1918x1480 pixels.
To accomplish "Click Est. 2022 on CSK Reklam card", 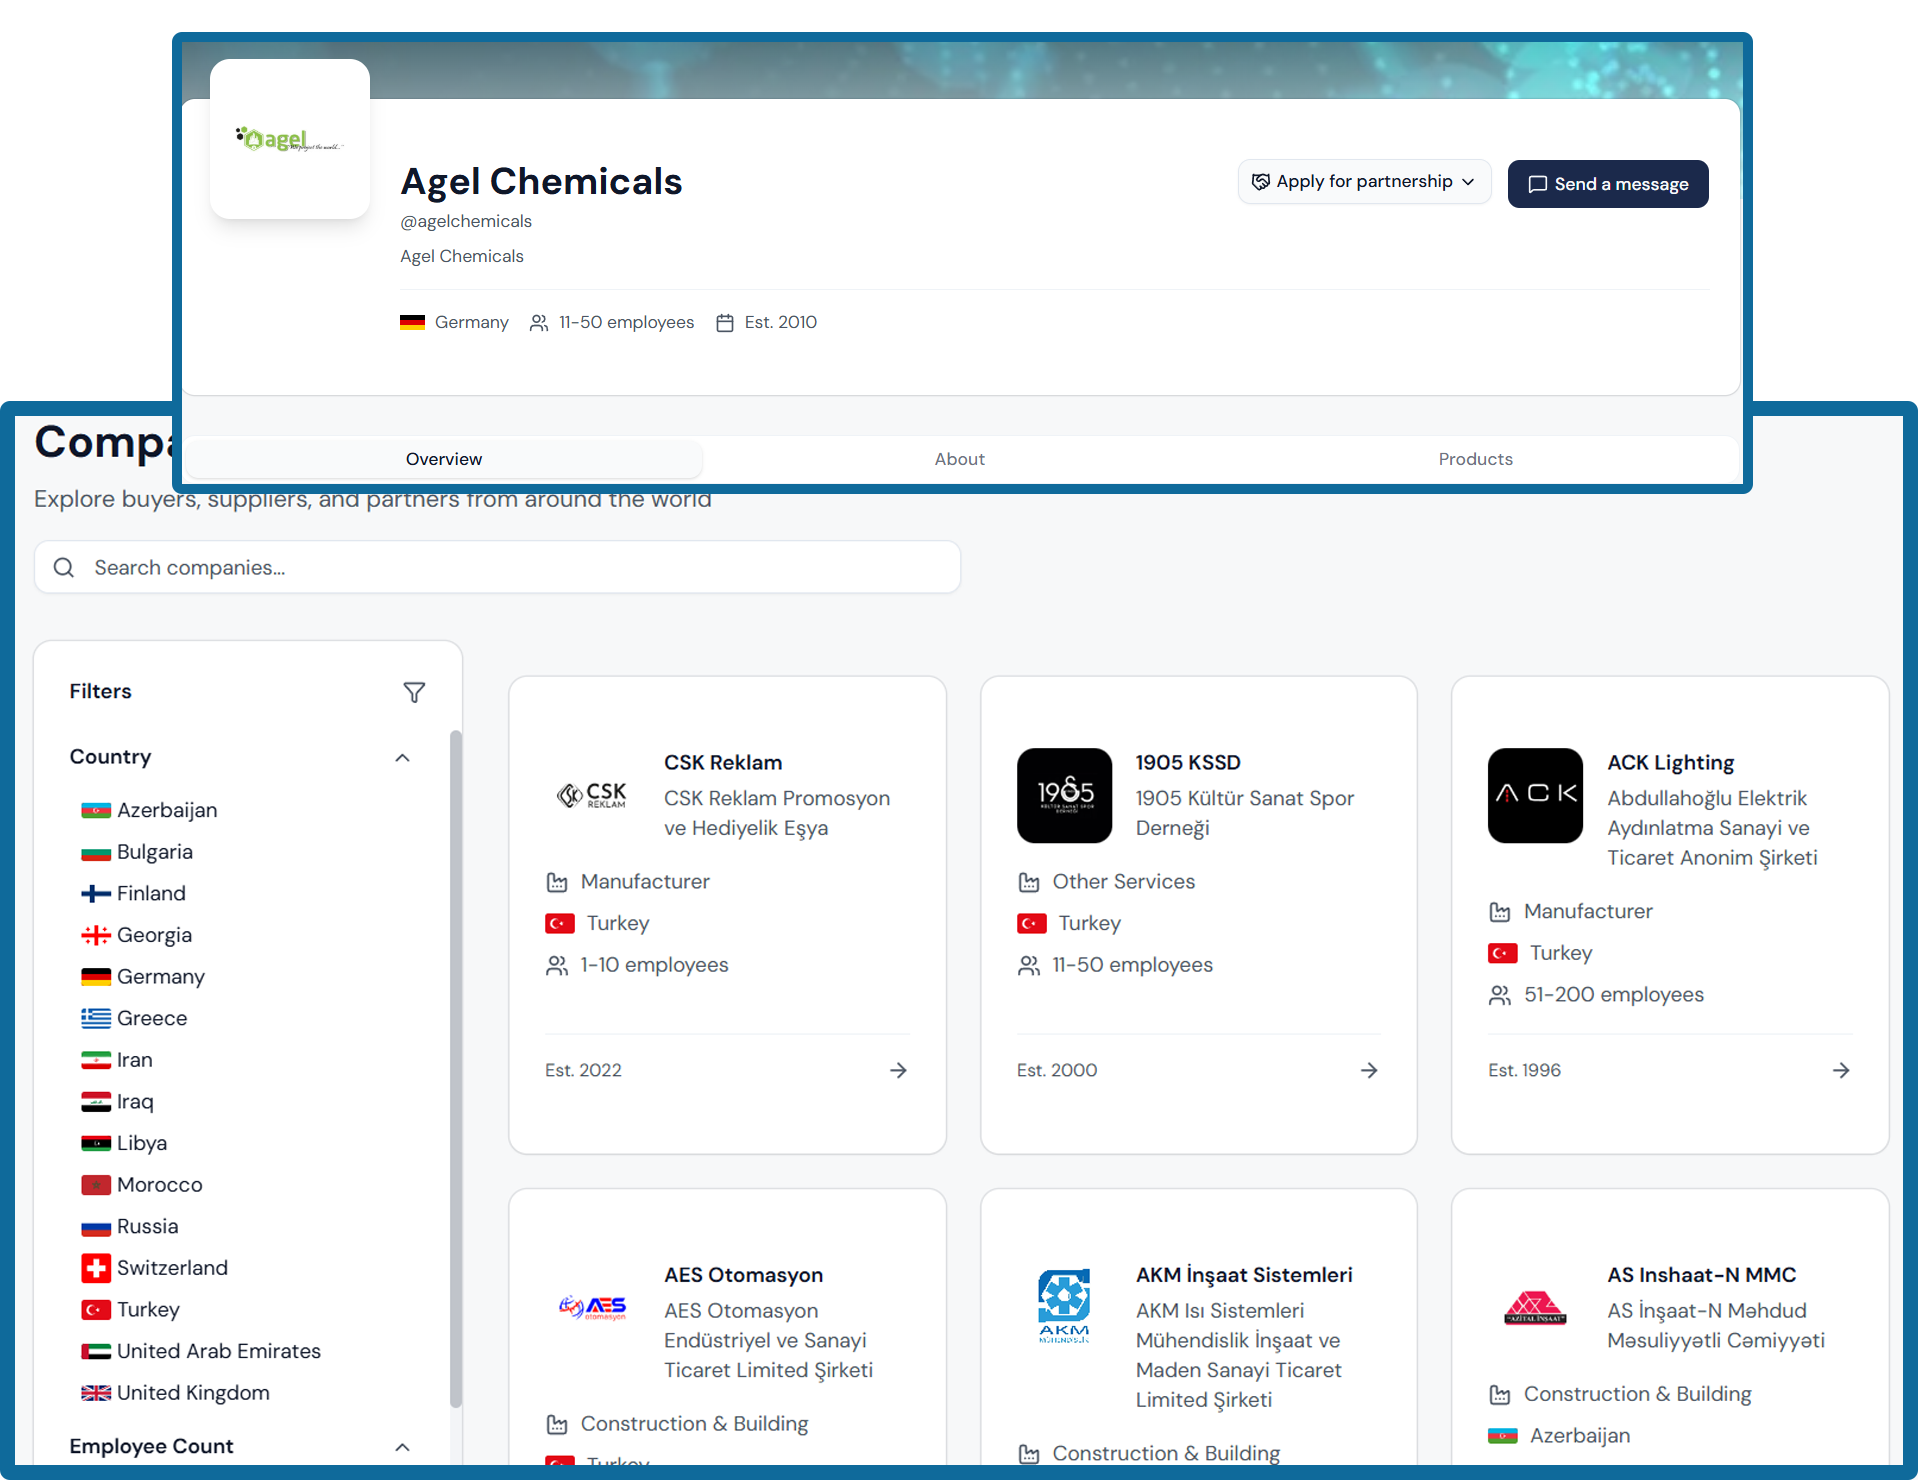I will [x=583, y=1071].
